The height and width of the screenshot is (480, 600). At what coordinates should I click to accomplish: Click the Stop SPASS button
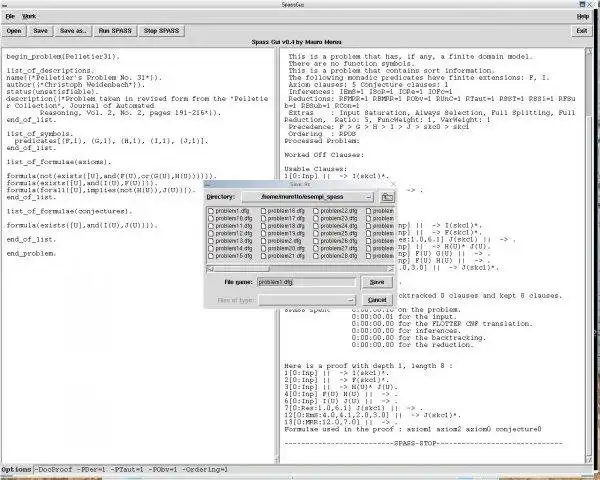[161, 31]
